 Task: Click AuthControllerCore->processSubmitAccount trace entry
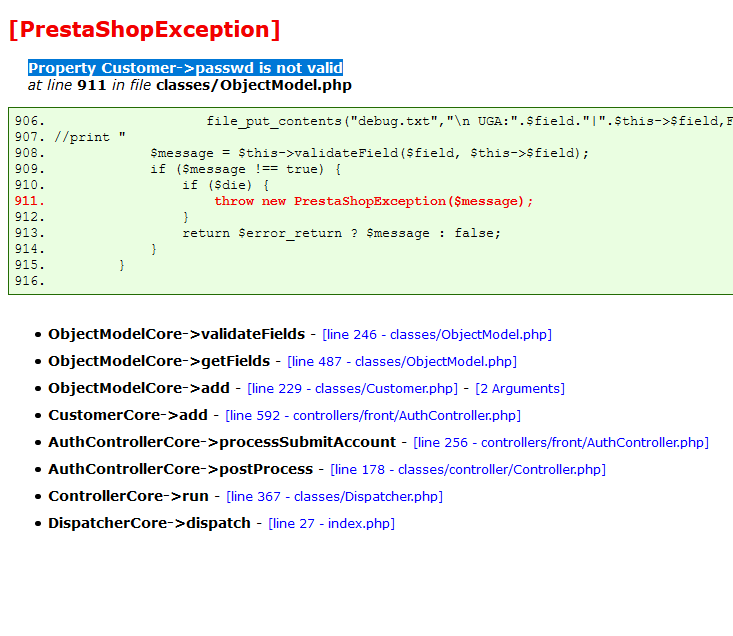point(222,443)
